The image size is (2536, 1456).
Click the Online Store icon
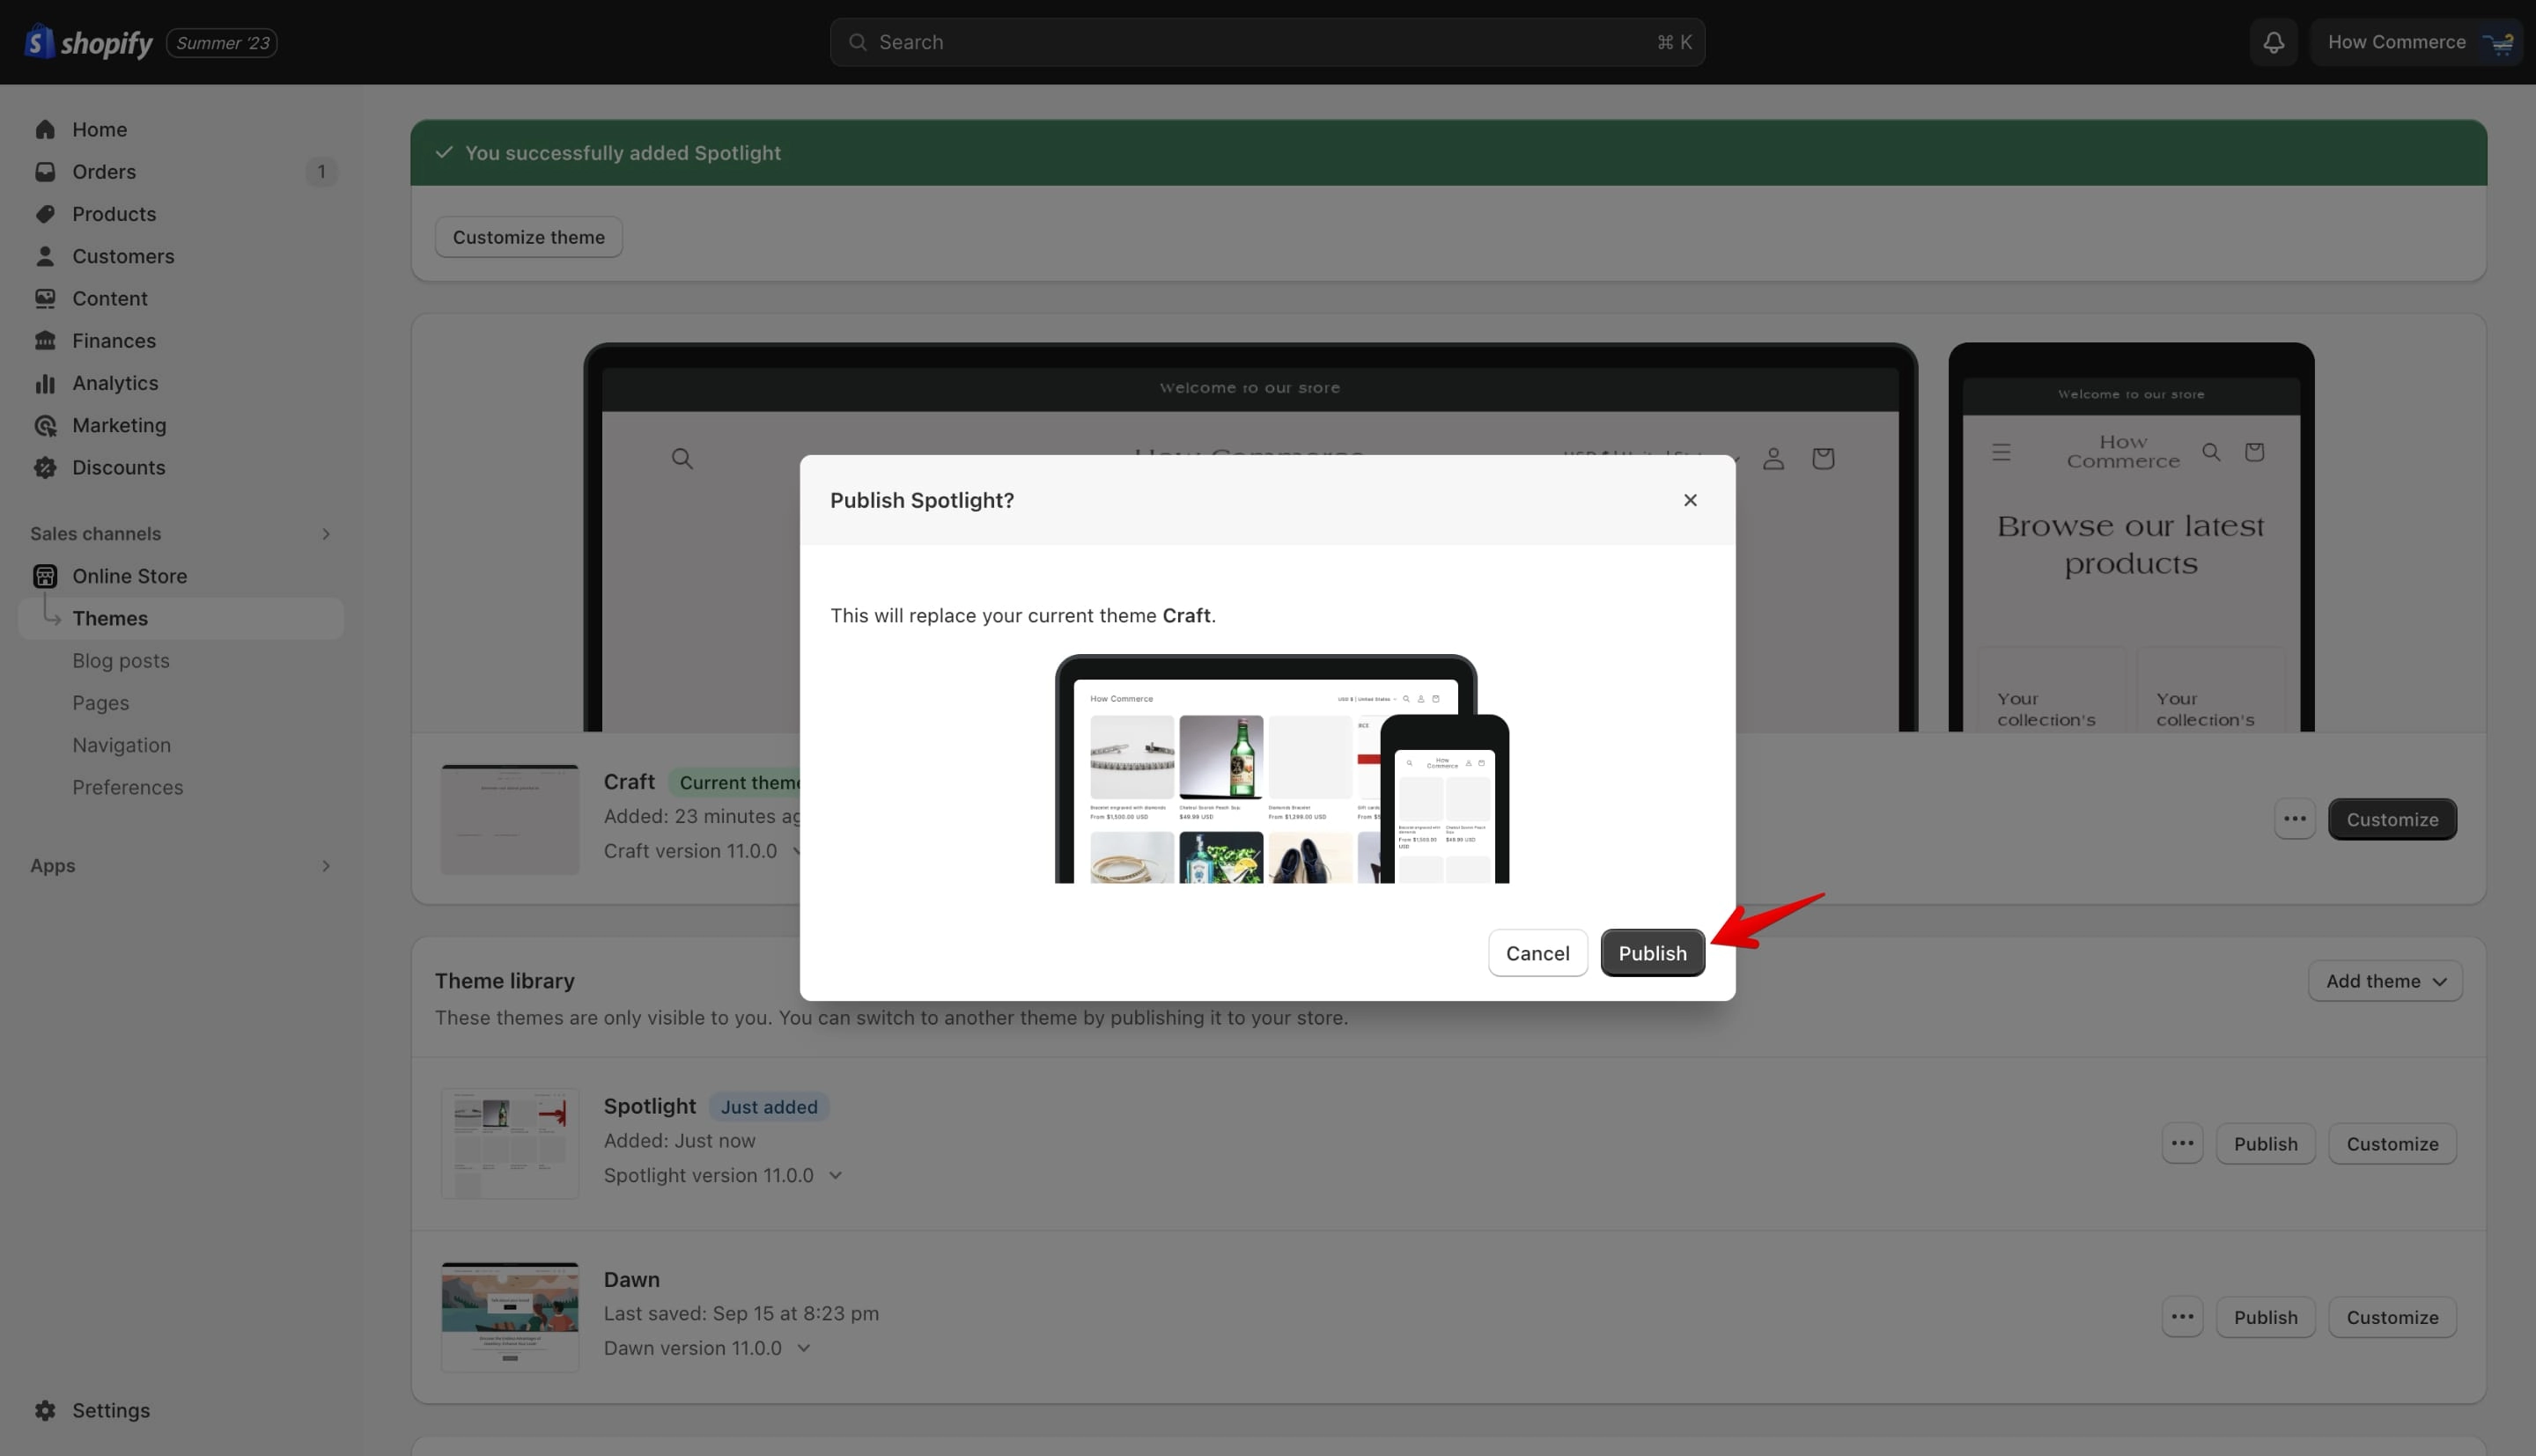(x=45, y=576)
